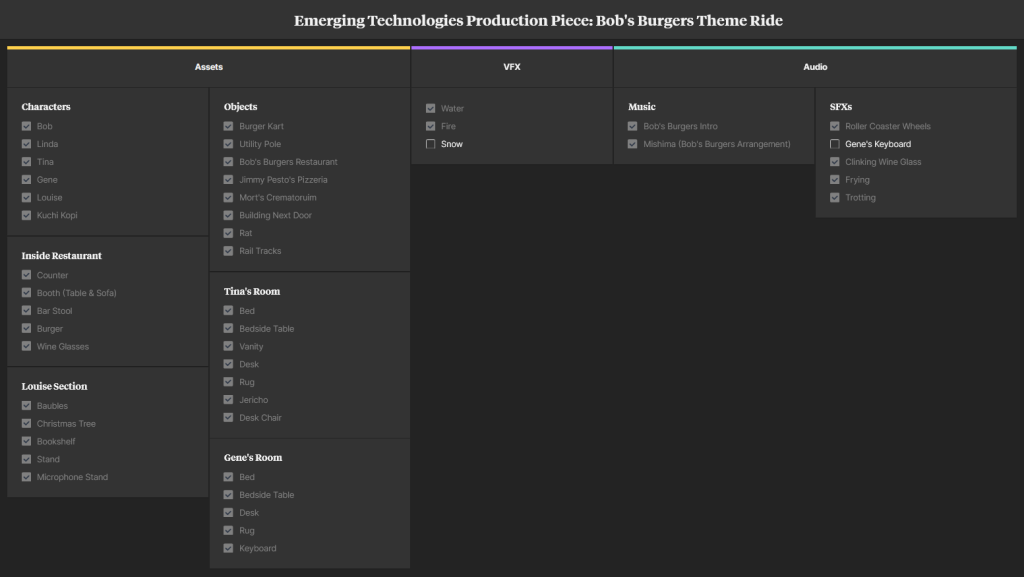Screen dimensions: 1024x577
Task: Select the Assets column header
Action: click(x=209, y=67)
